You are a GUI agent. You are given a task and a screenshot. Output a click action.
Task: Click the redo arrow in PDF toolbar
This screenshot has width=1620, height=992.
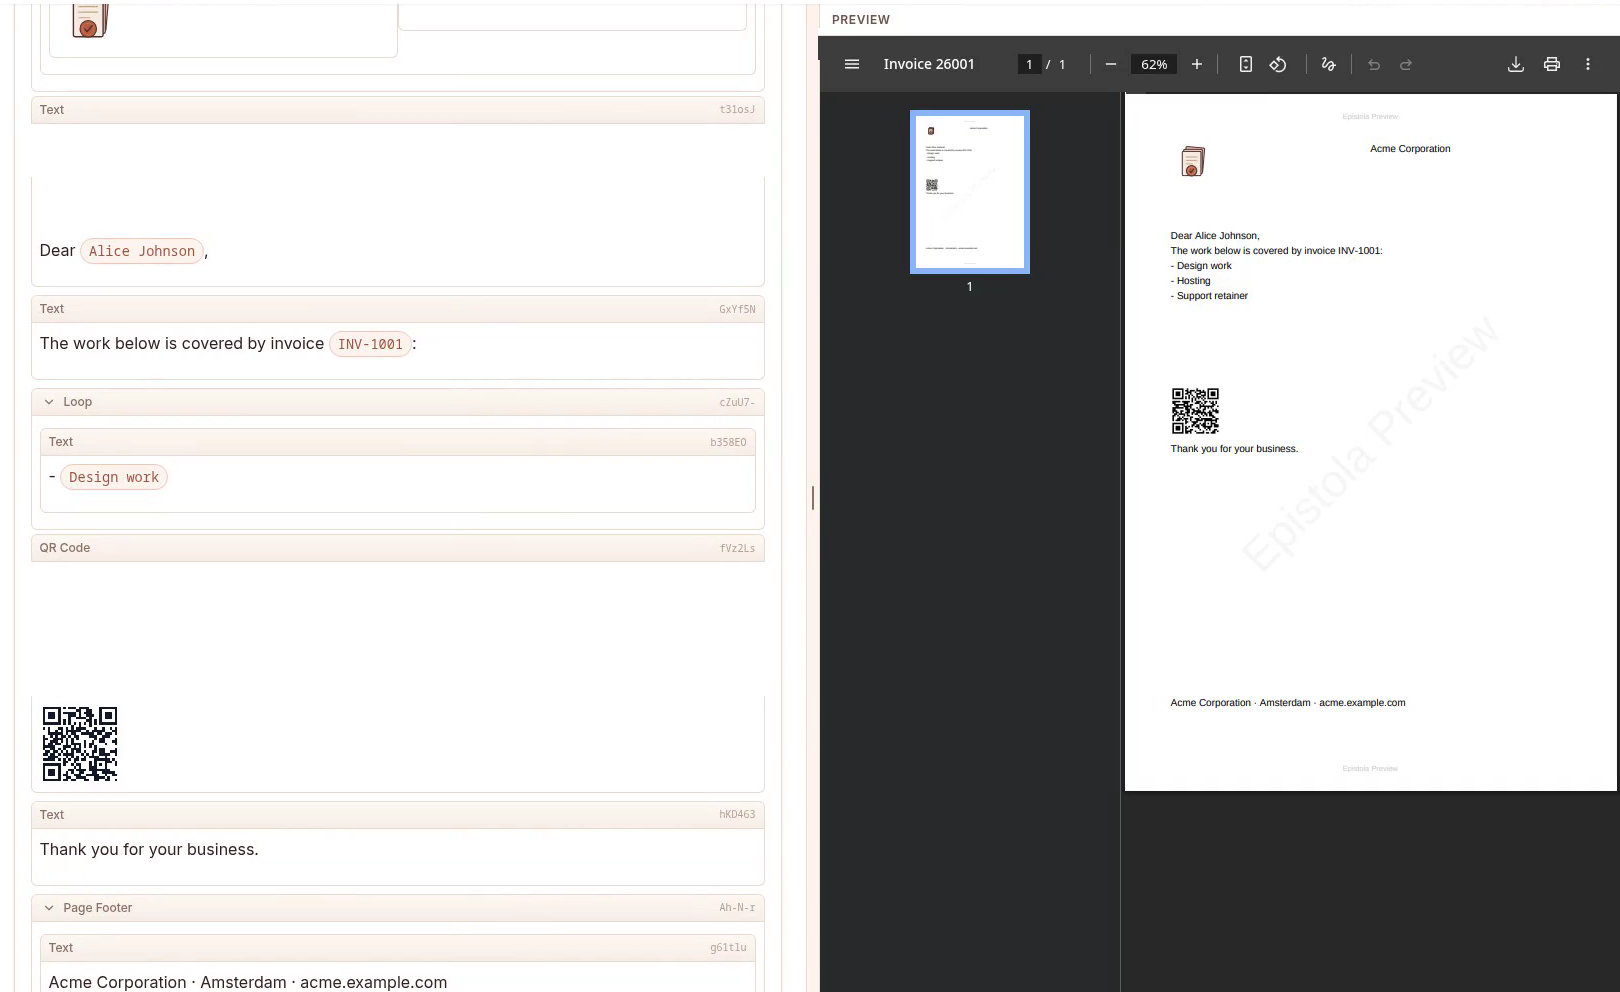[x=1406, y=64]
